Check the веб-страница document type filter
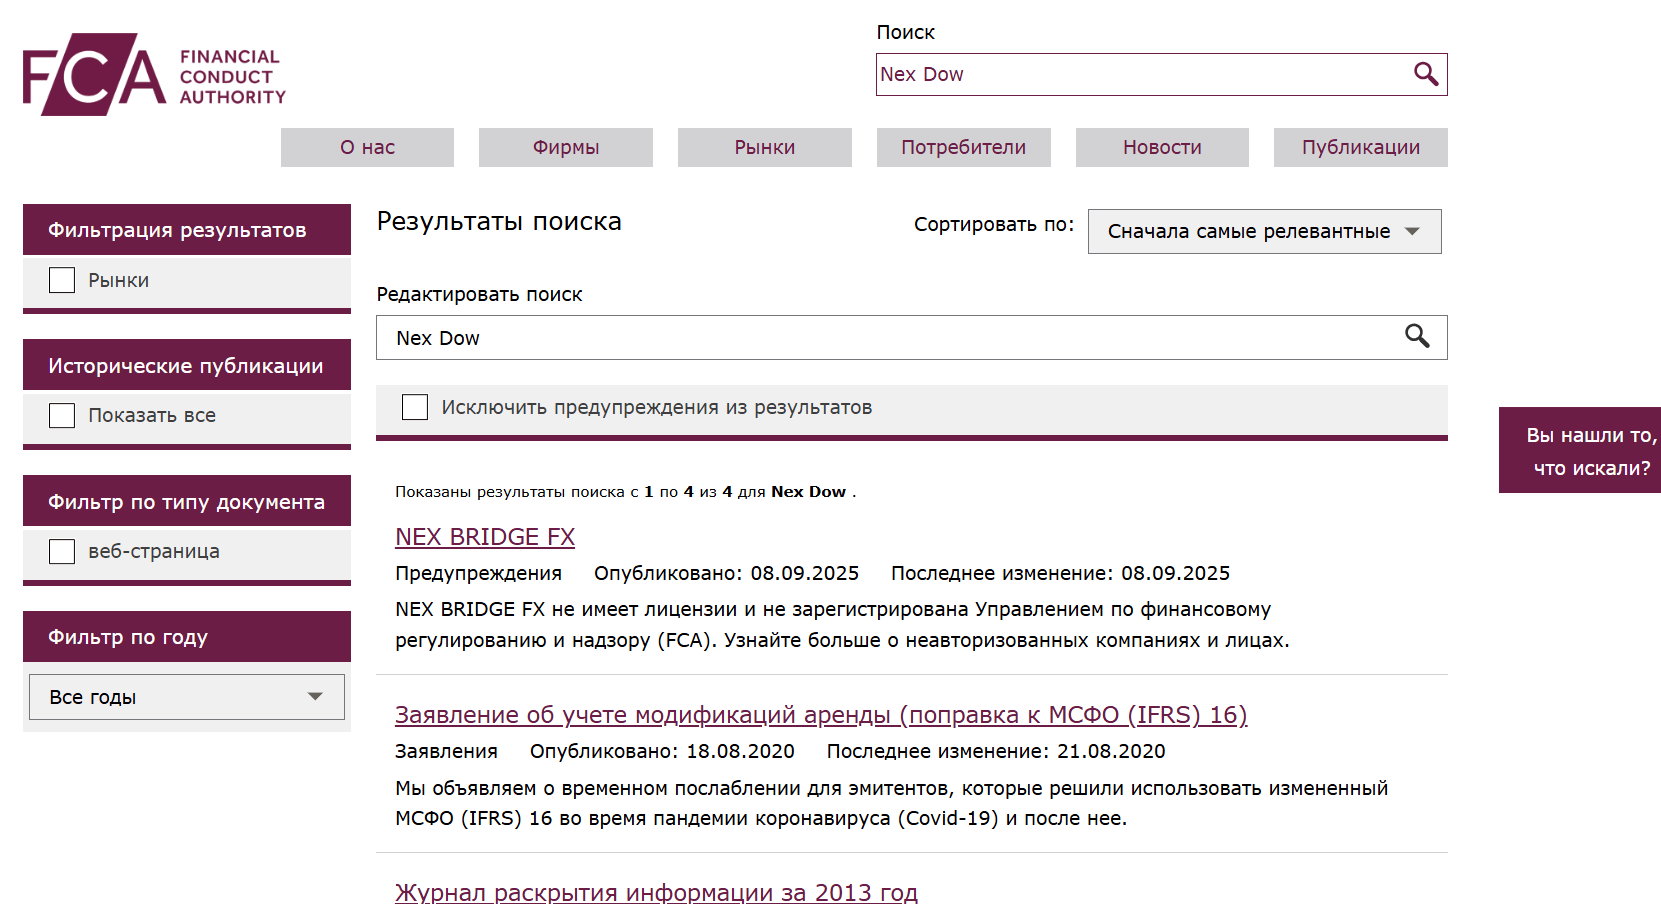This screenshot has width=1661, height=904. coord(62,551)
